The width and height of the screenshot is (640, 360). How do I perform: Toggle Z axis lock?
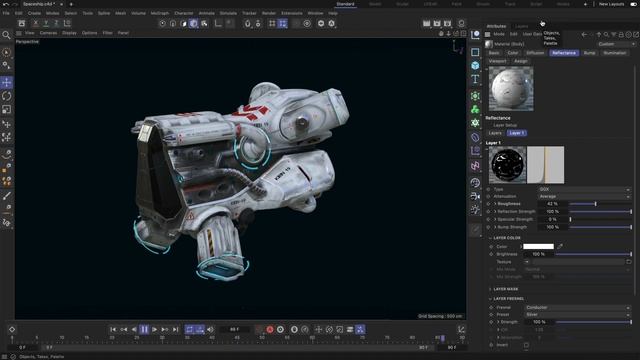click(56, 23)
